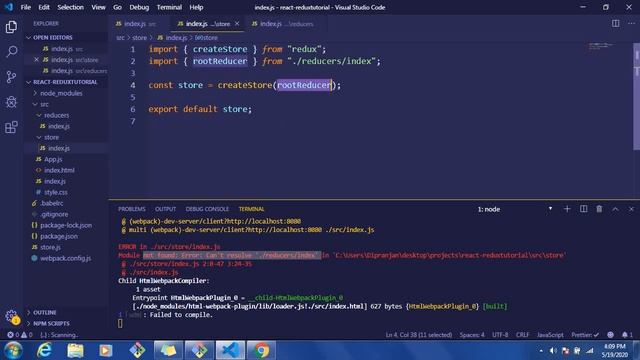Launch Internet Explorer from taskbar

tap(44, 350)
